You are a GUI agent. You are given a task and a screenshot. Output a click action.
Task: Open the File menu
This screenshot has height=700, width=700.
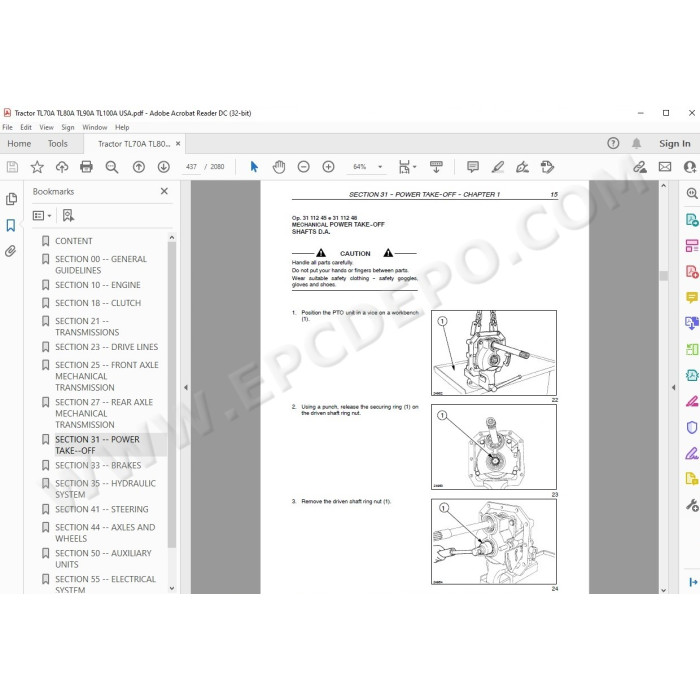8,127
